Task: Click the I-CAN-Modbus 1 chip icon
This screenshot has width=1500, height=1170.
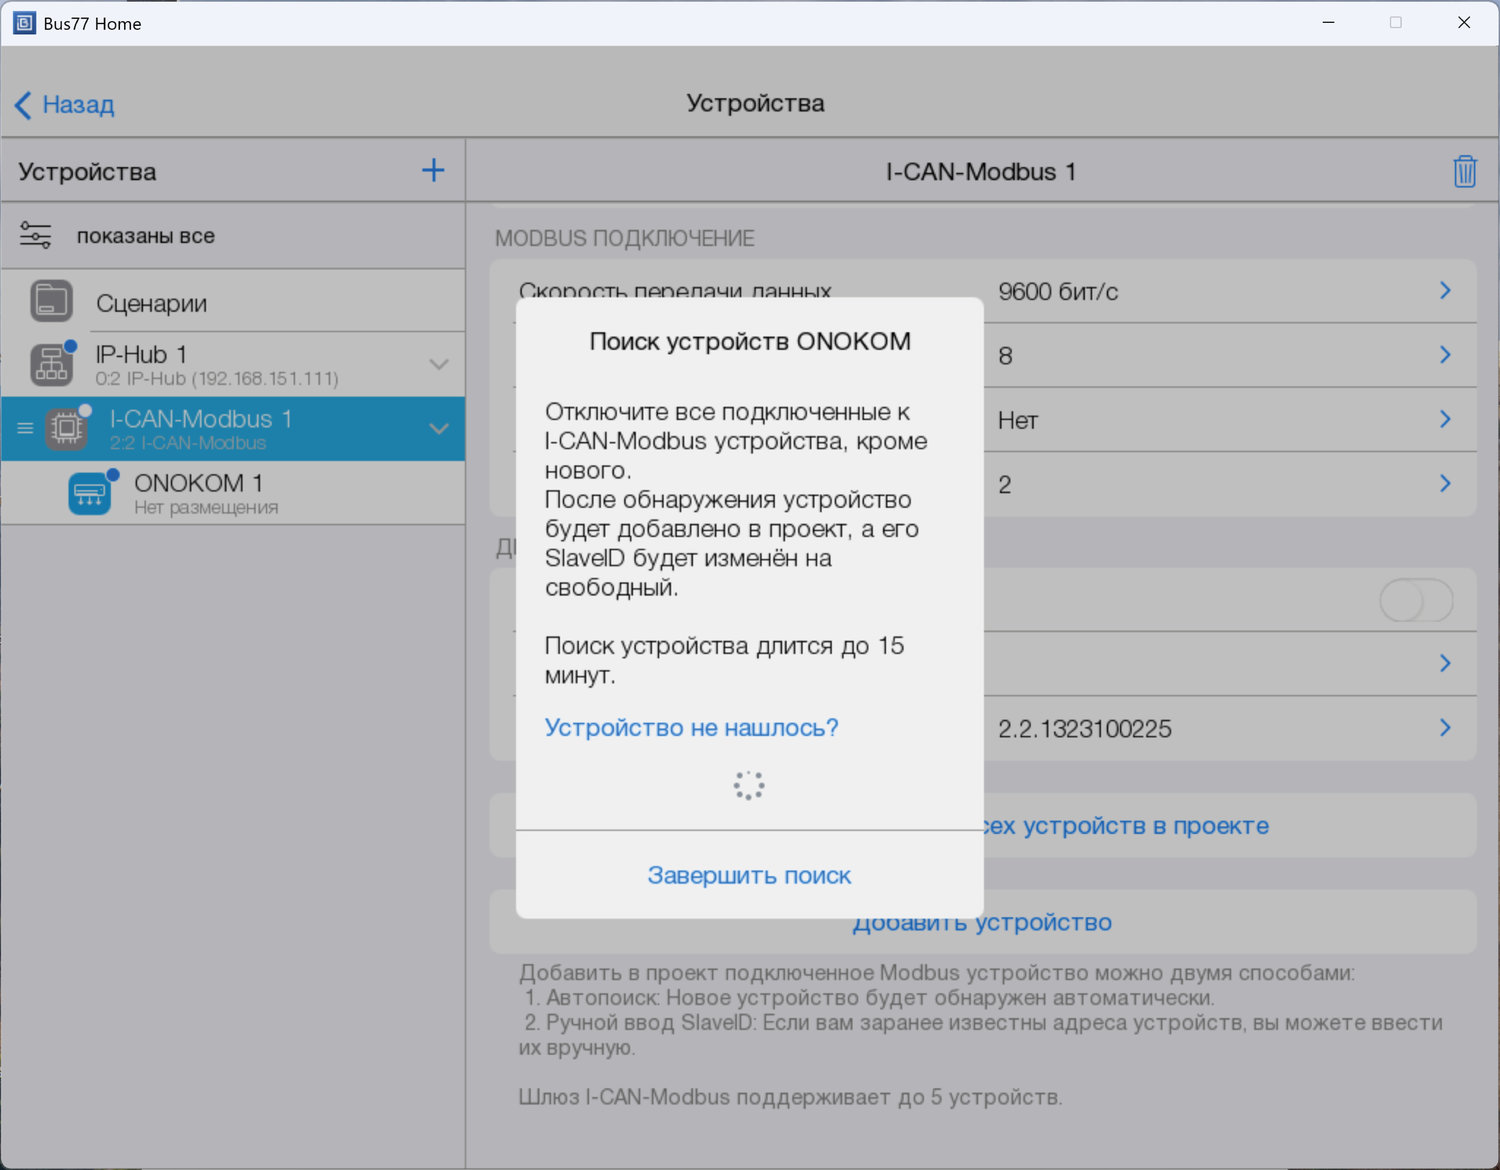Action: pos(67,429)
